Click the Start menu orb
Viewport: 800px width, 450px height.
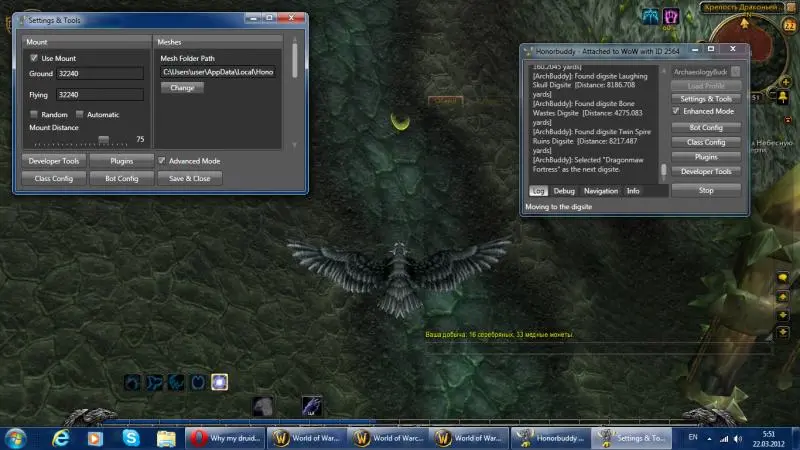pyautogui.click(x=15, y=438)
